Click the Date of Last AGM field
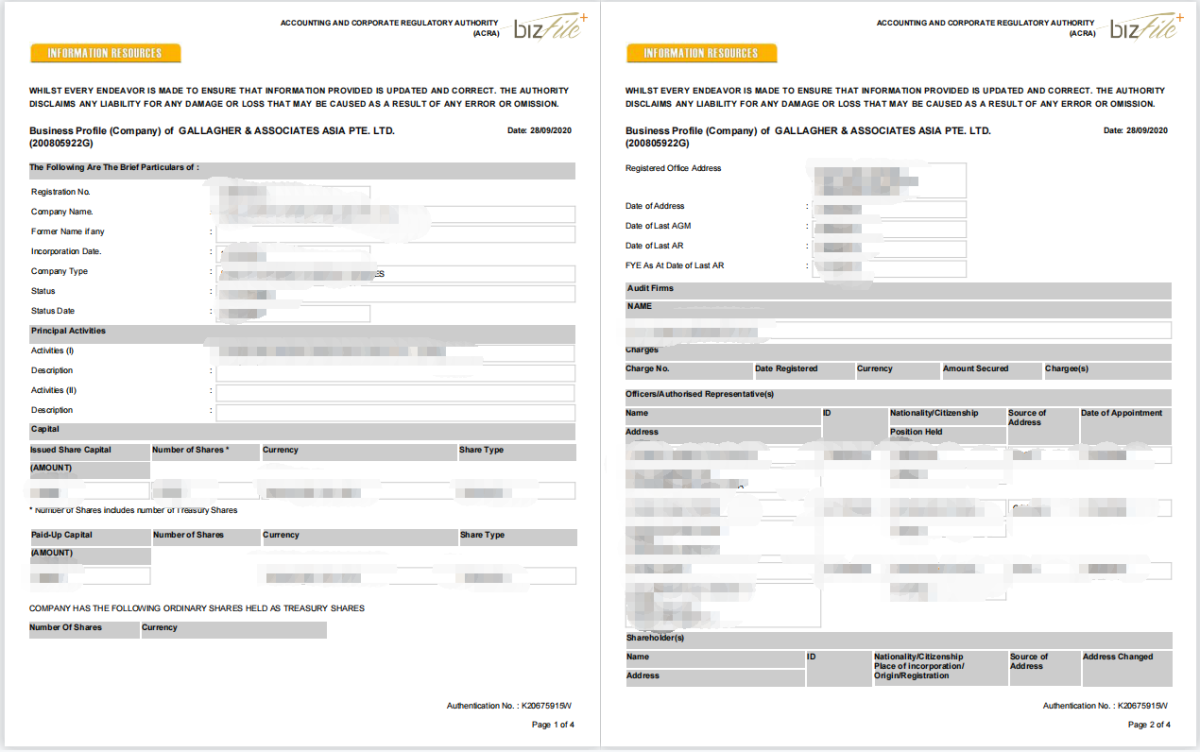 click(890, 229)
